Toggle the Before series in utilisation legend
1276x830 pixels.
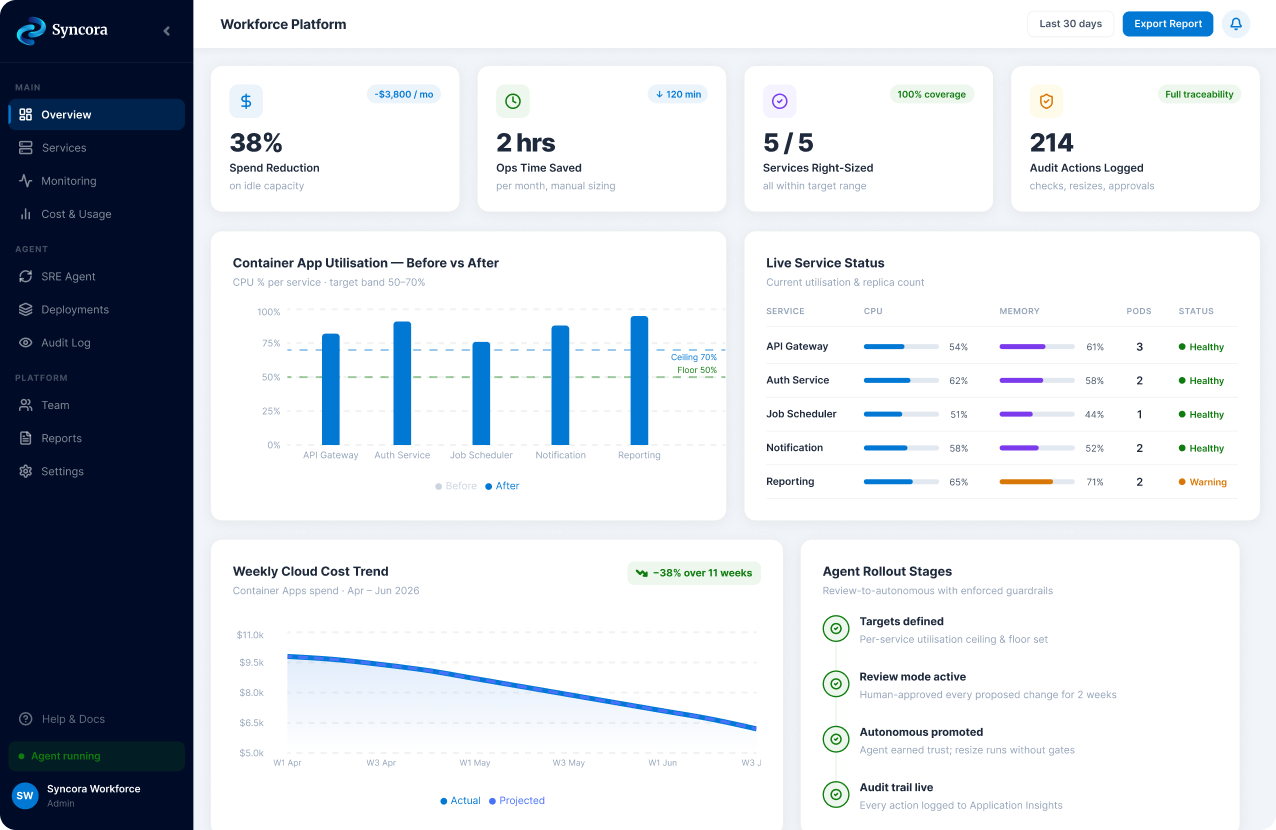point(457,486)
